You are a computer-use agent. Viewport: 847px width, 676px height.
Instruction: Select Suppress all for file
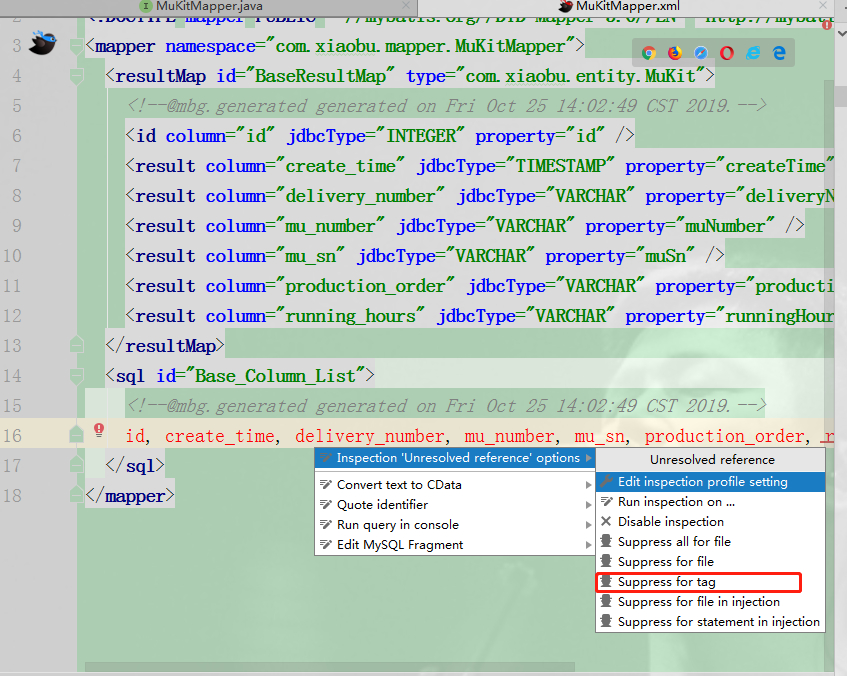click(710, 541)
